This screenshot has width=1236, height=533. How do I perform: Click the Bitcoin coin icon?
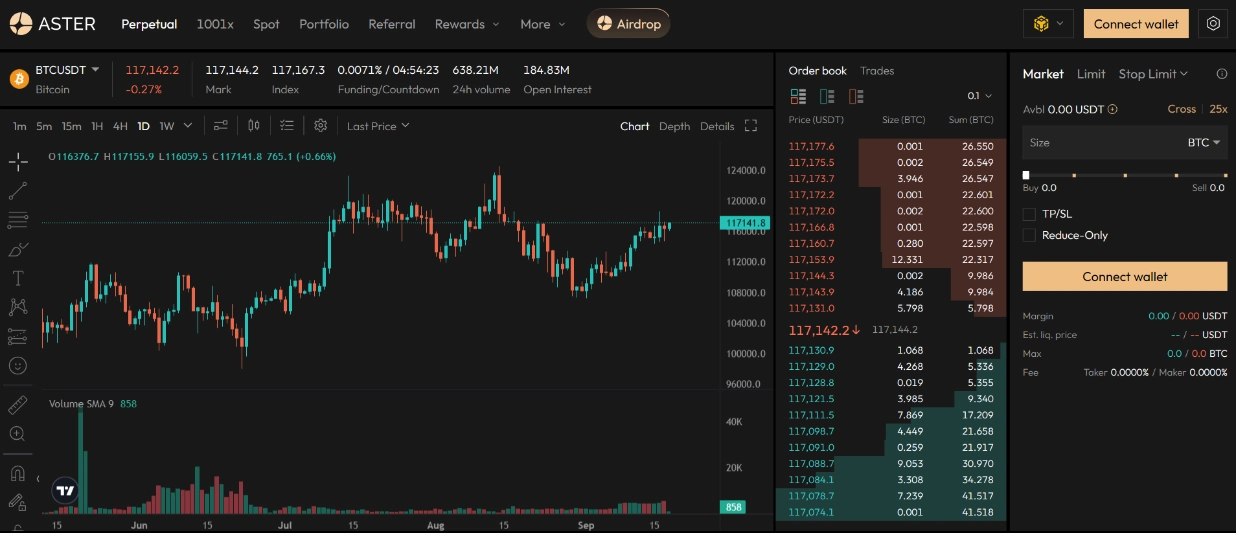[18, 79]
